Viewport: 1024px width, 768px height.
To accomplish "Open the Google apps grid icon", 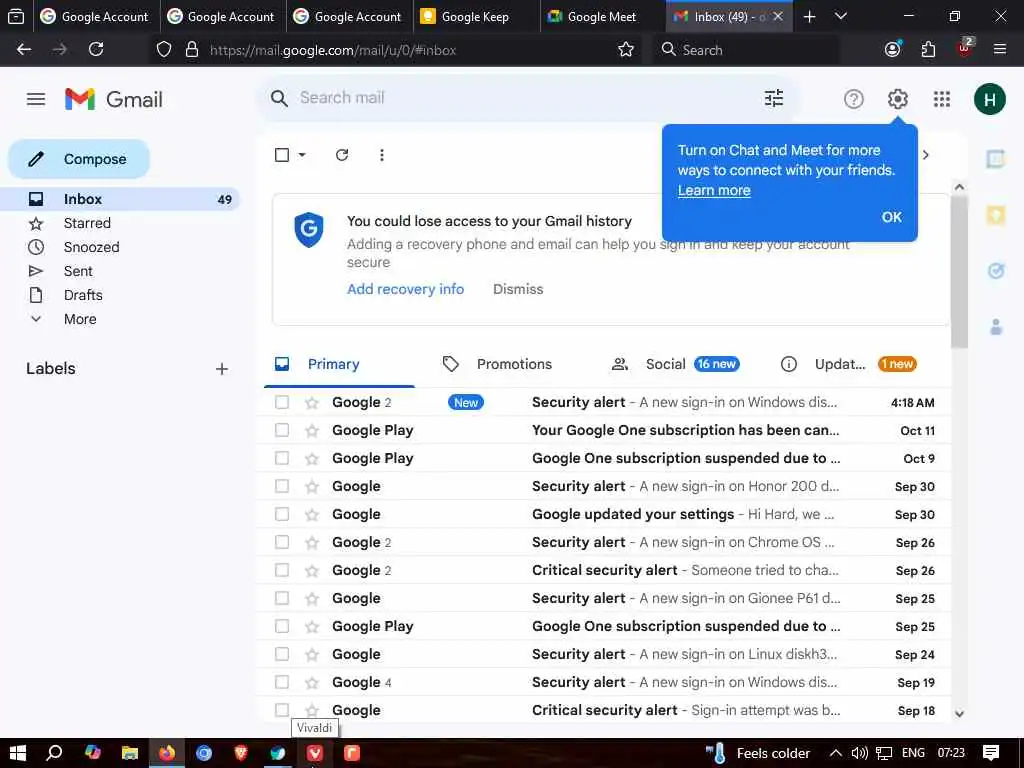I will [942, 99].
